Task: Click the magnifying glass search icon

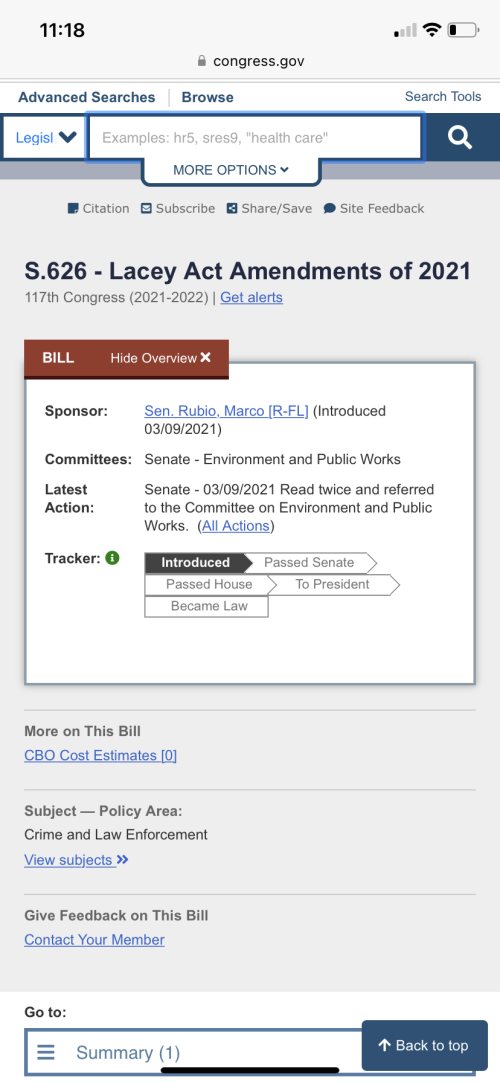Action: pos(459,137)
